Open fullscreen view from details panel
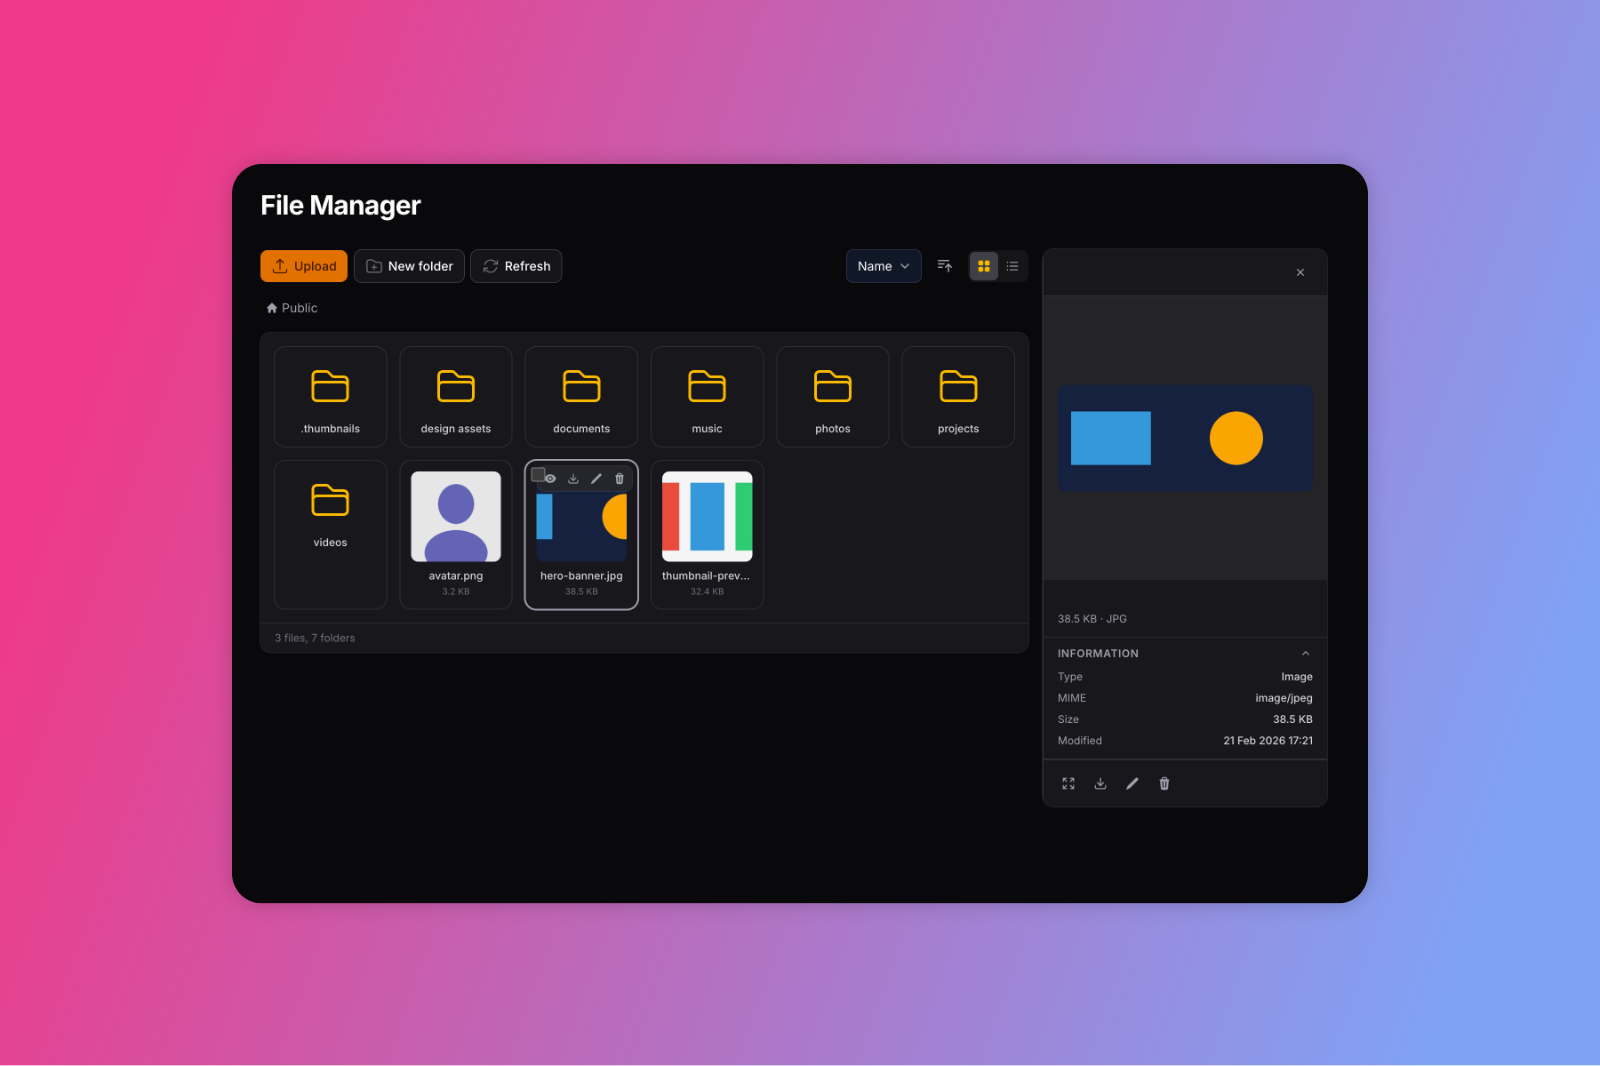1600x1066 pixels. [1068, 784]
